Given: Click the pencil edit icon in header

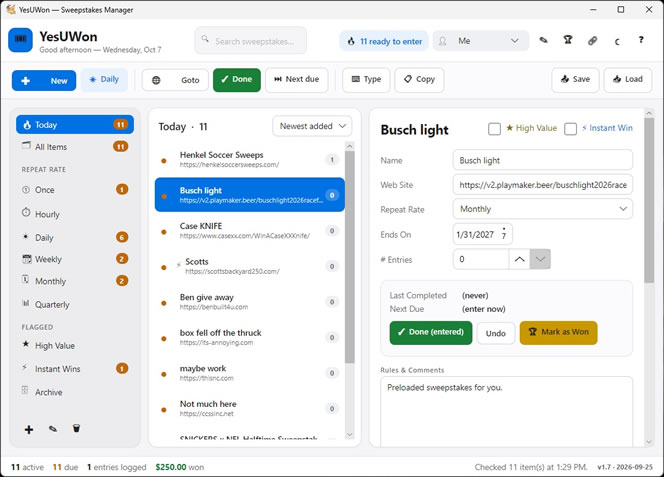Looking at the screenshot, I should tap(543, 40).
